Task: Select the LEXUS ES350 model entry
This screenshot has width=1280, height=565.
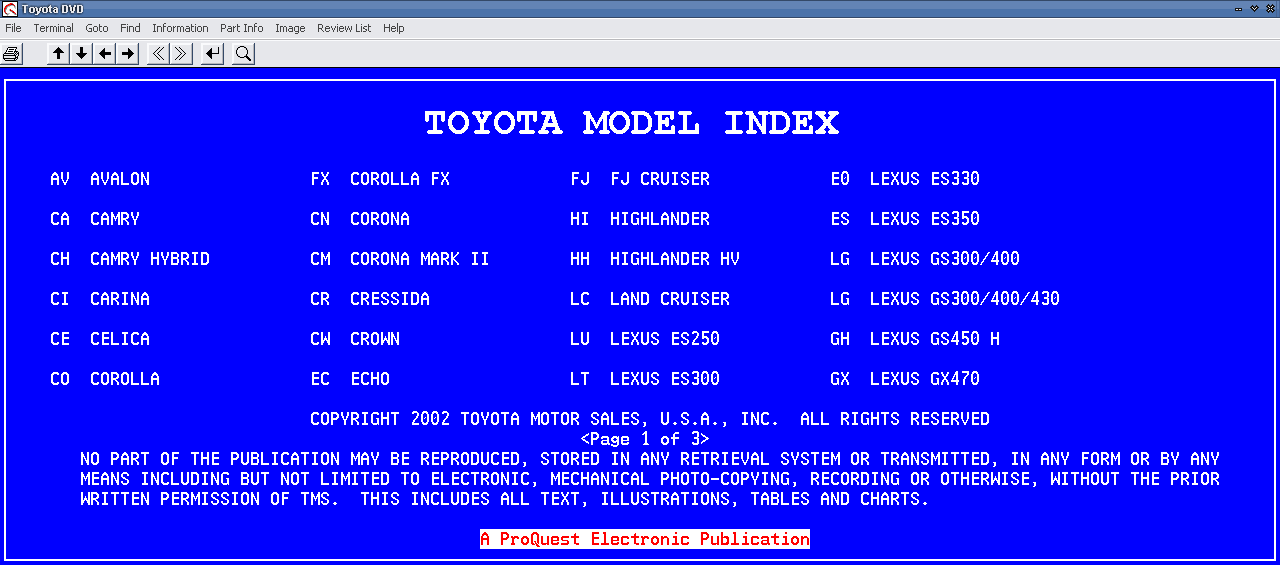Action: 905,219
